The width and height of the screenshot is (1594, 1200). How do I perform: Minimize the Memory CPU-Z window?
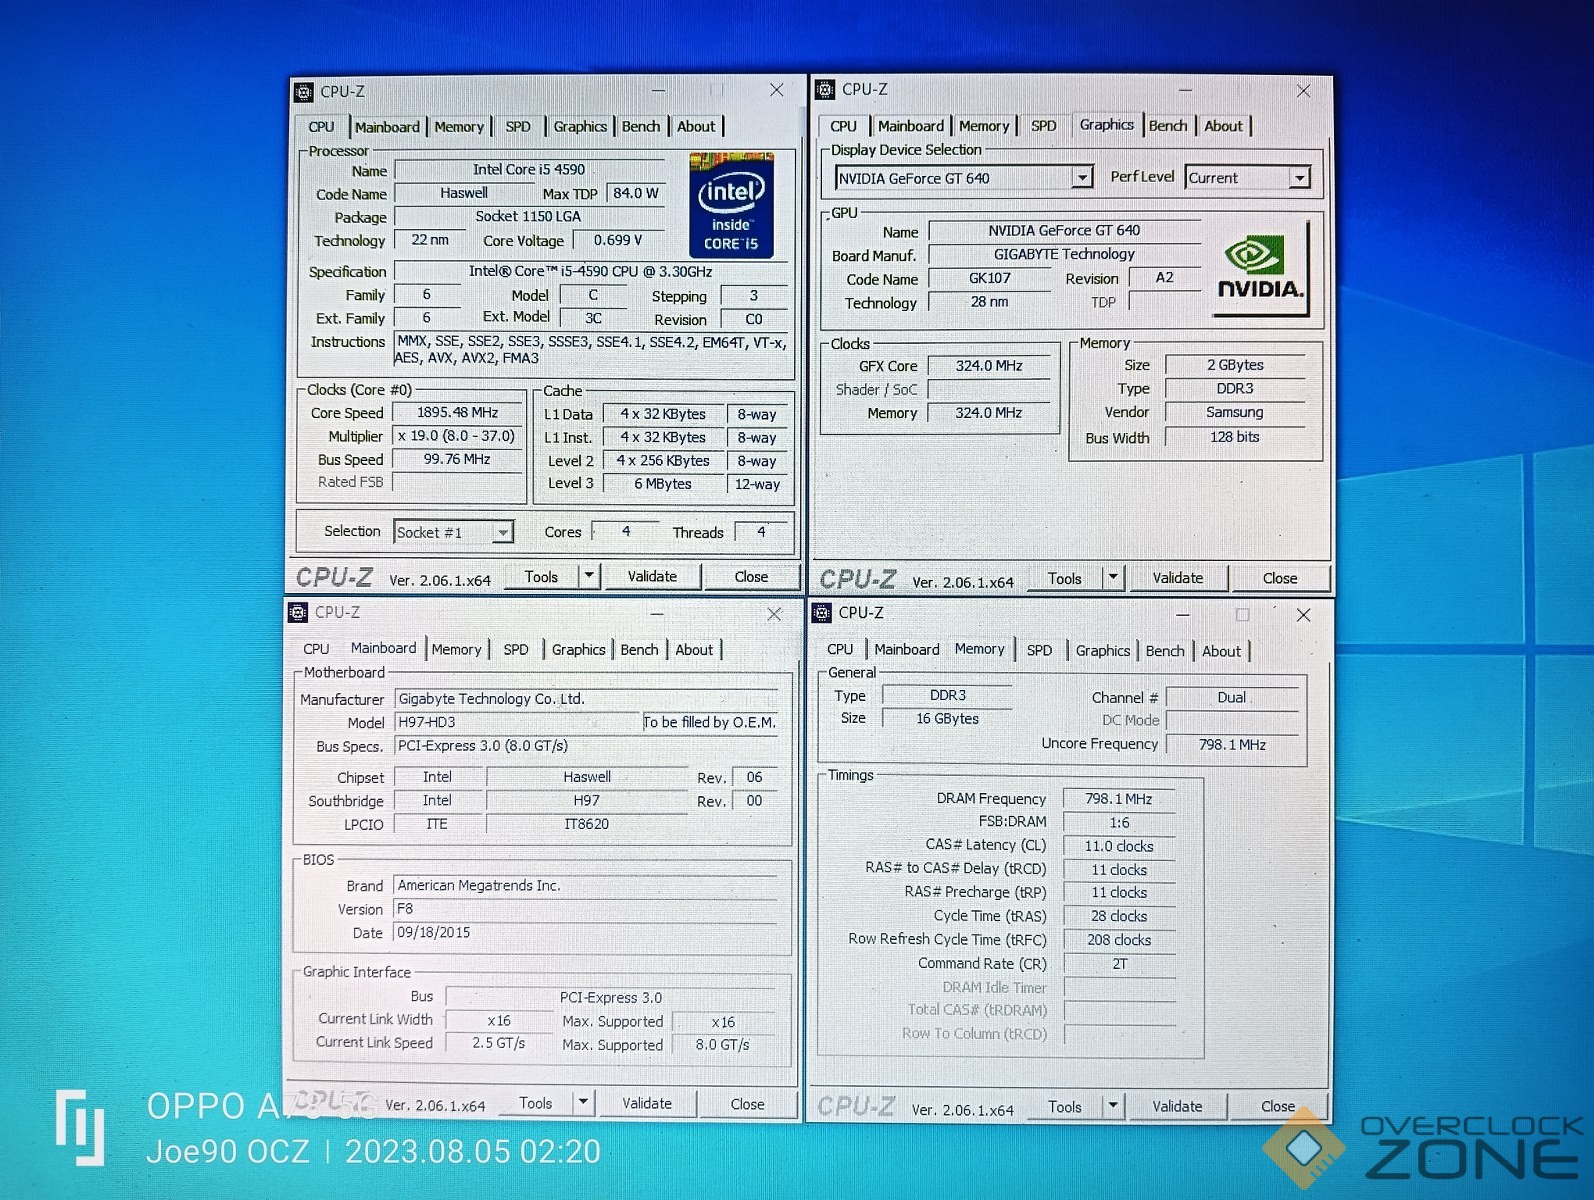pos(1182,614)
